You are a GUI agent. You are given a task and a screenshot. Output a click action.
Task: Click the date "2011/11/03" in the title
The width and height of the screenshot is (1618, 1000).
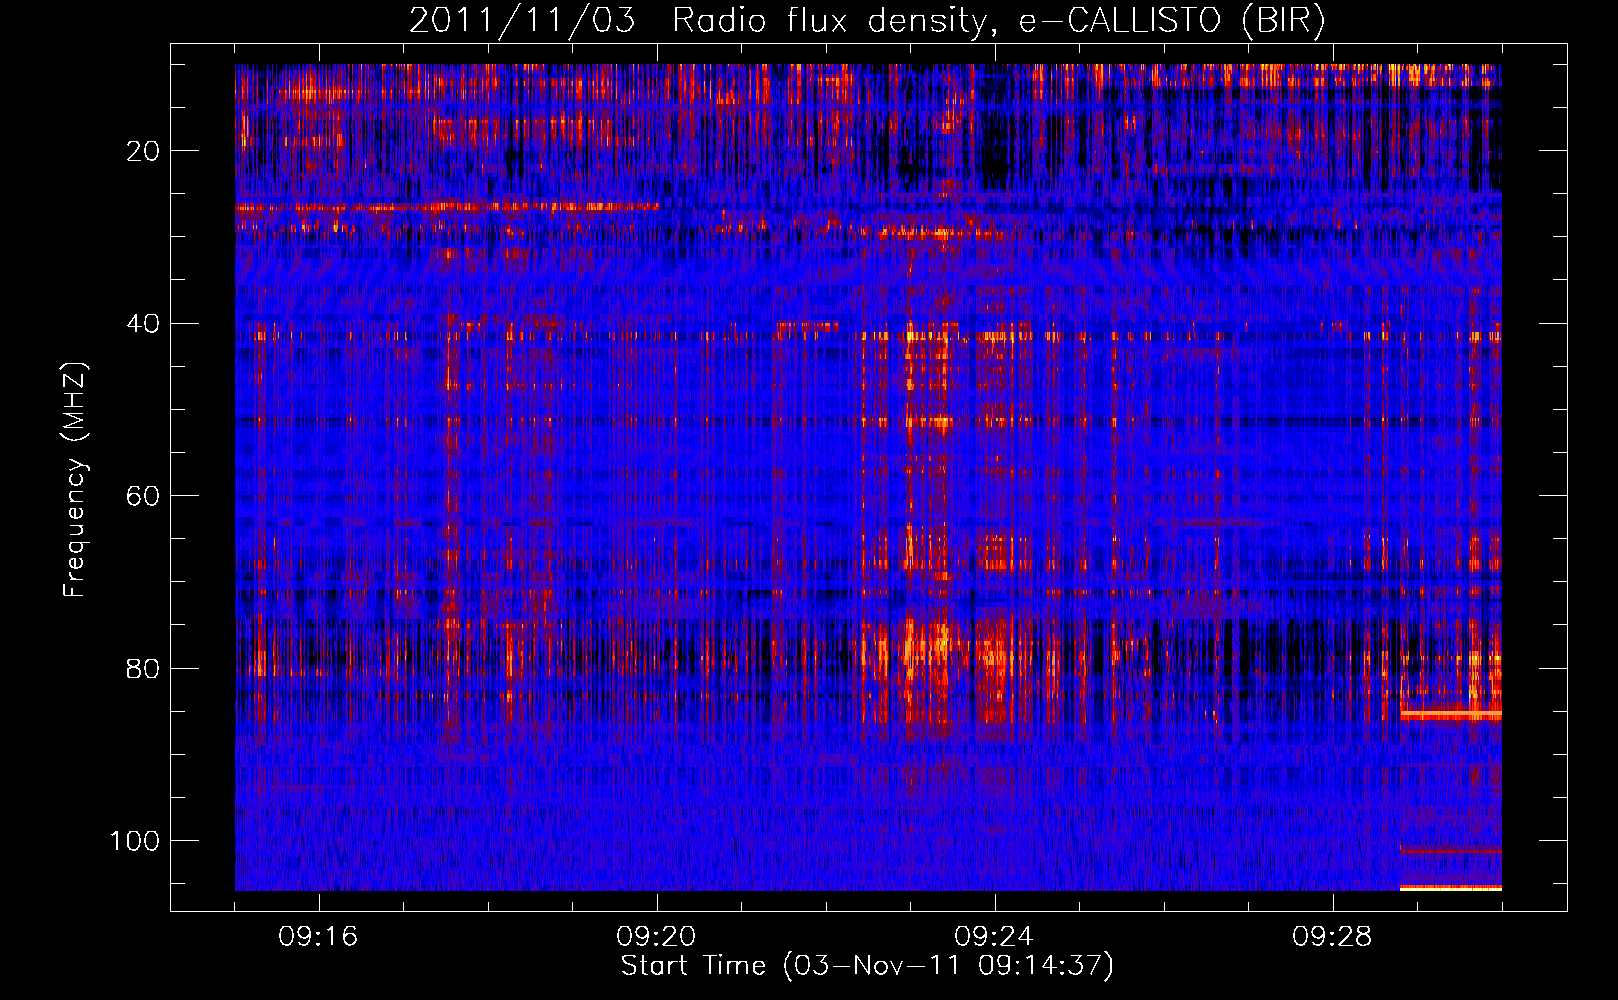pos(522,21)
